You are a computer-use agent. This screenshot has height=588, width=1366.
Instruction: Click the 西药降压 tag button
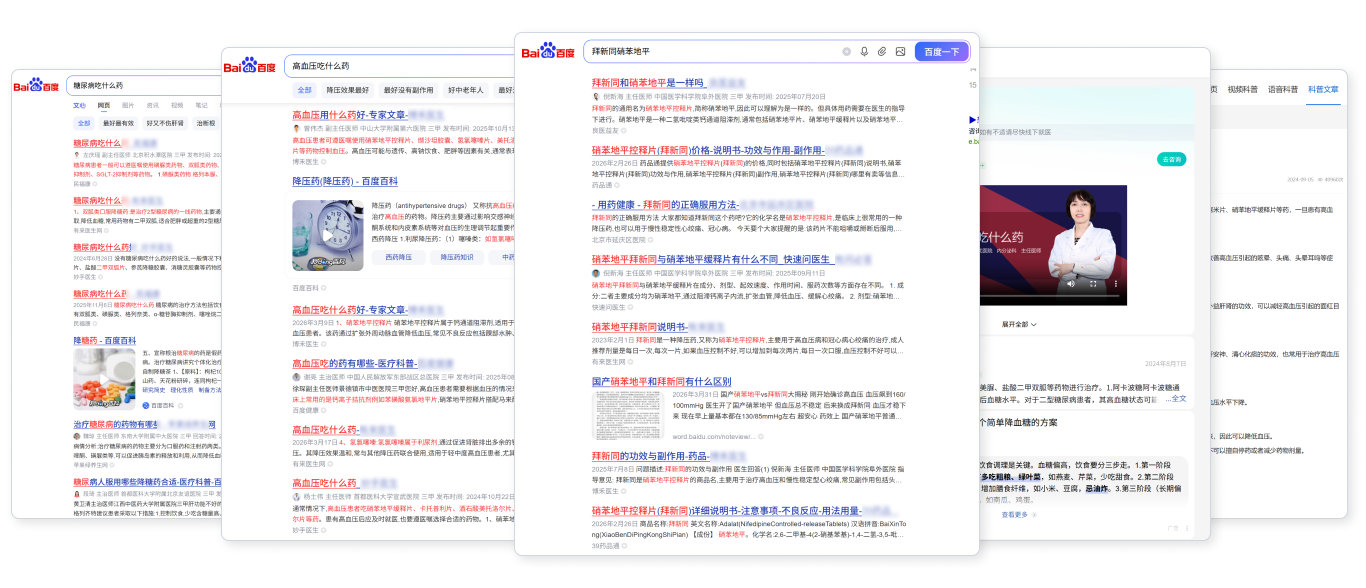(399, 257)
